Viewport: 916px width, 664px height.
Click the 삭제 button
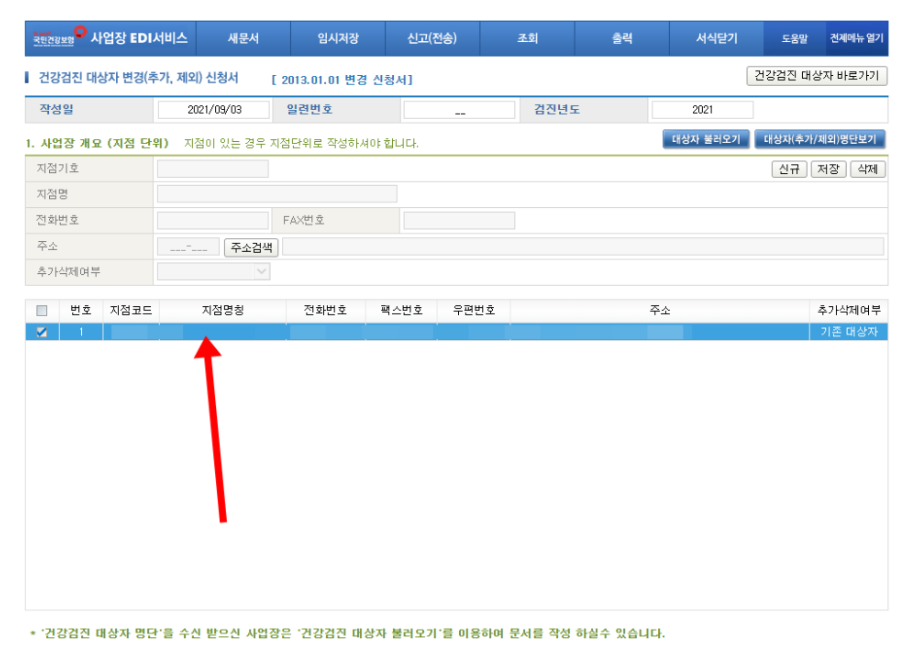[x=868, y=169]
